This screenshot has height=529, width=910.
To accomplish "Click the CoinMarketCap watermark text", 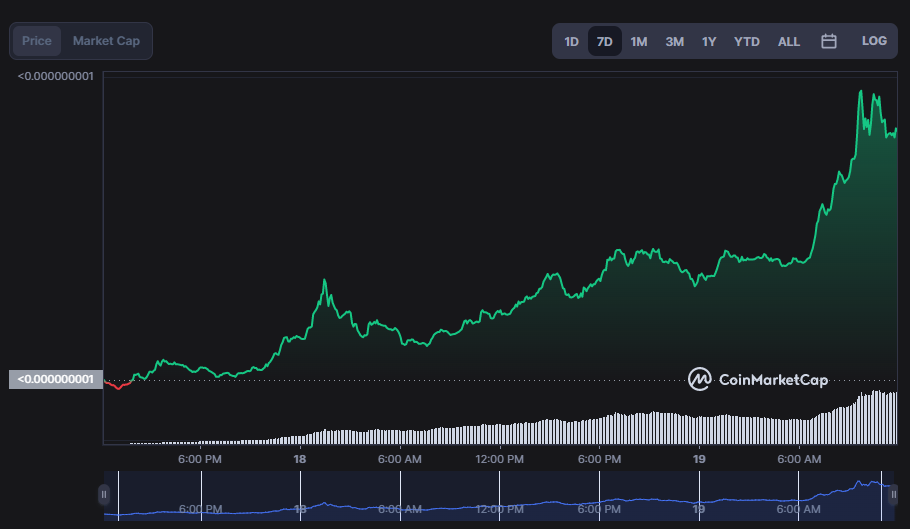I will pyautogui.click(x=772, y=380).
